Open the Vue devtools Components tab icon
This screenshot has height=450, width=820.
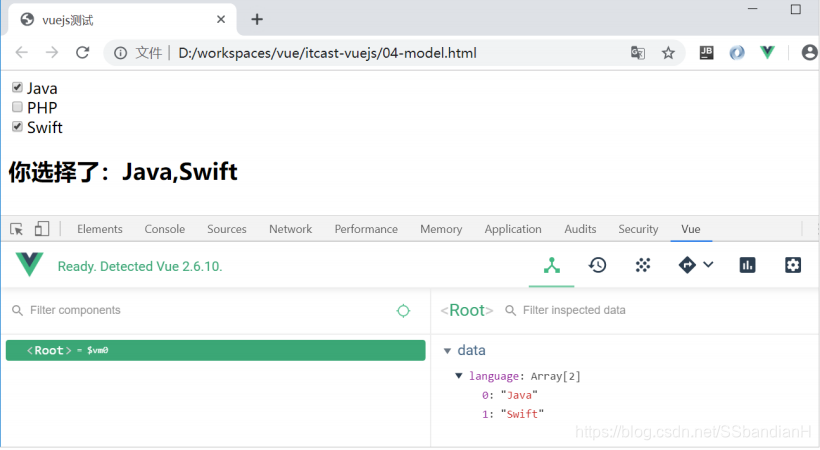tap(551, 265)
